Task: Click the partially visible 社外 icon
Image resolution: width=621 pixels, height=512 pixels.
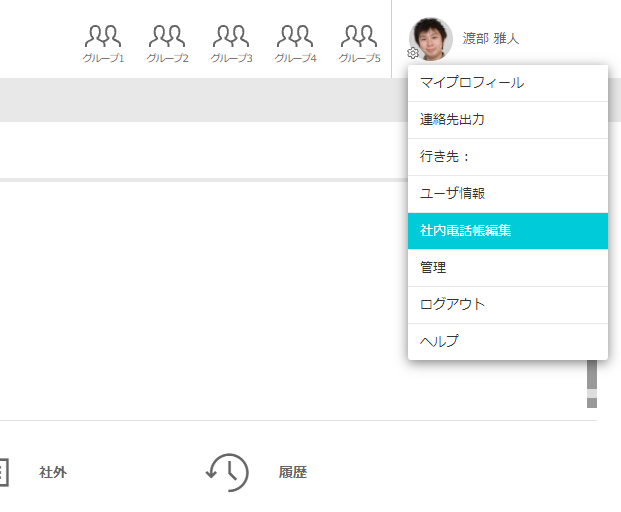Action: (3, 472)
